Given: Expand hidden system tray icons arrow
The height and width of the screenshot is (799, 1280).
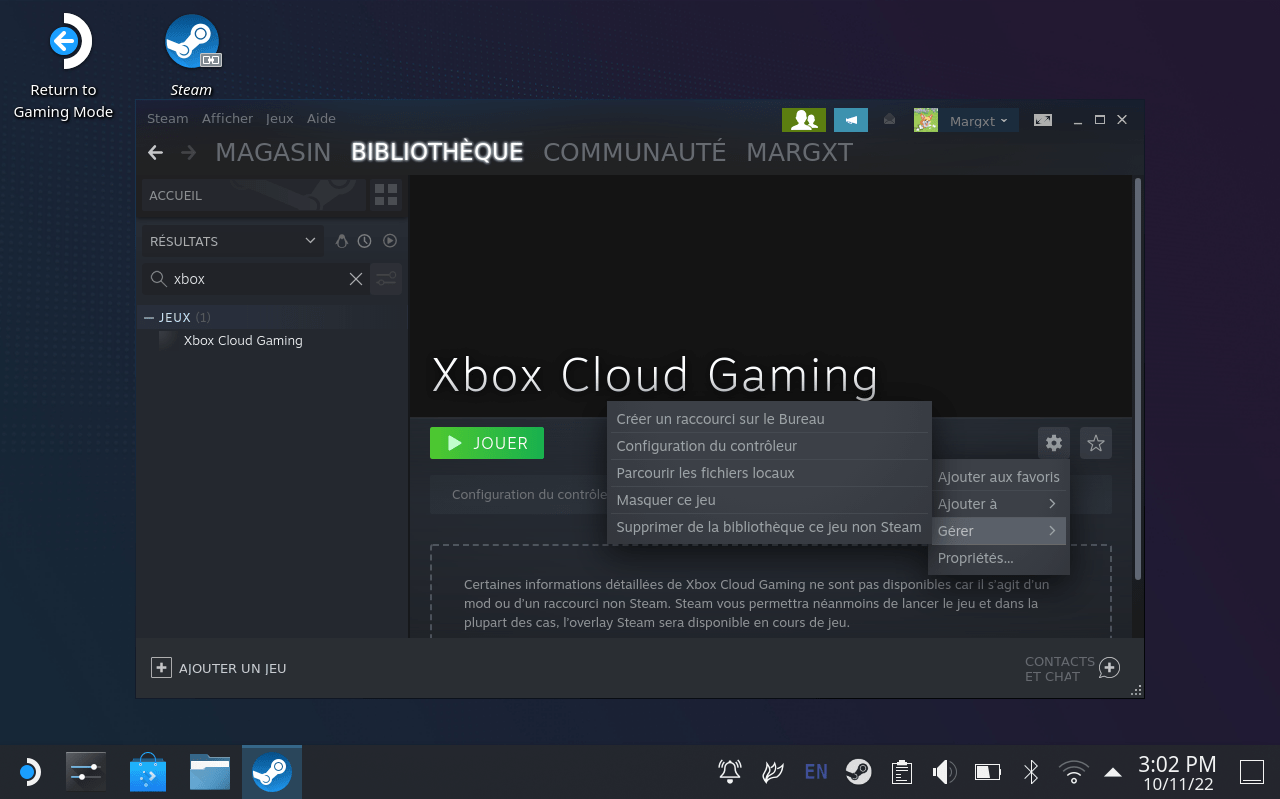Looking at the screenshot, I should 1112,772.
